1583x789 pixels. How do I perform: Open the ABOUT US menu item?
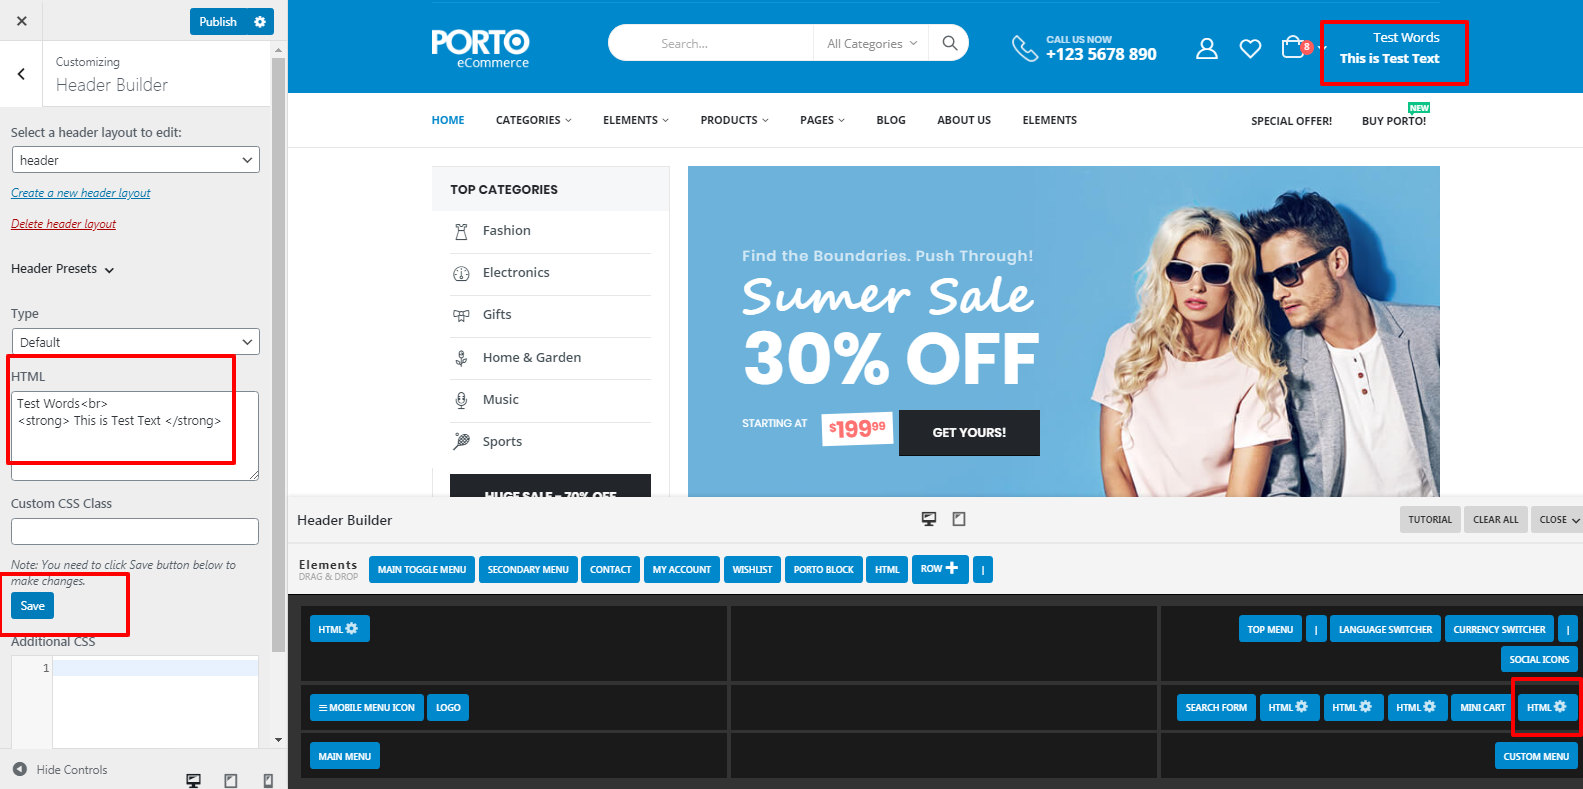tap(964, 120)
